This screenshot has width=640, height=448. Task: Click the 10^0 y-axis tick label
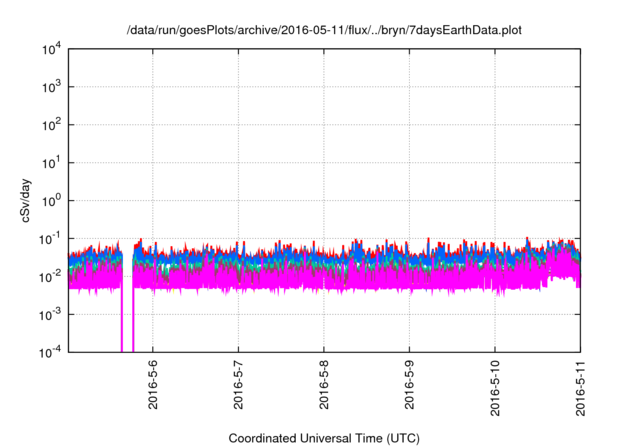(52, 201)
